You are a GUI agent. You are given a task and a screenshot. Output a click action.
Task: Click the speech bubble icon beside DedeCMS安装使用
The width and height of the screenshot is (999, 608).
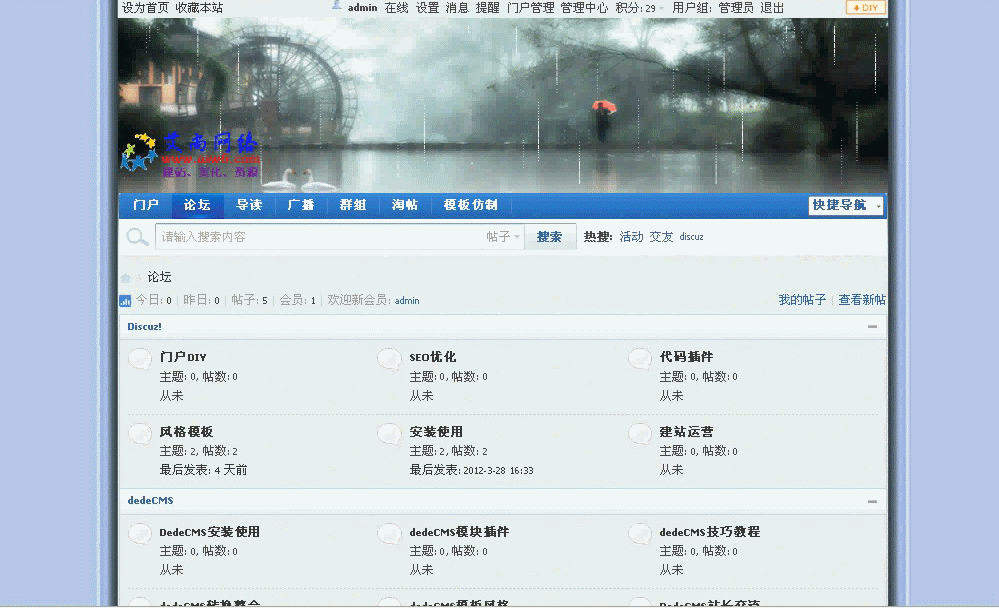[140, 534]
